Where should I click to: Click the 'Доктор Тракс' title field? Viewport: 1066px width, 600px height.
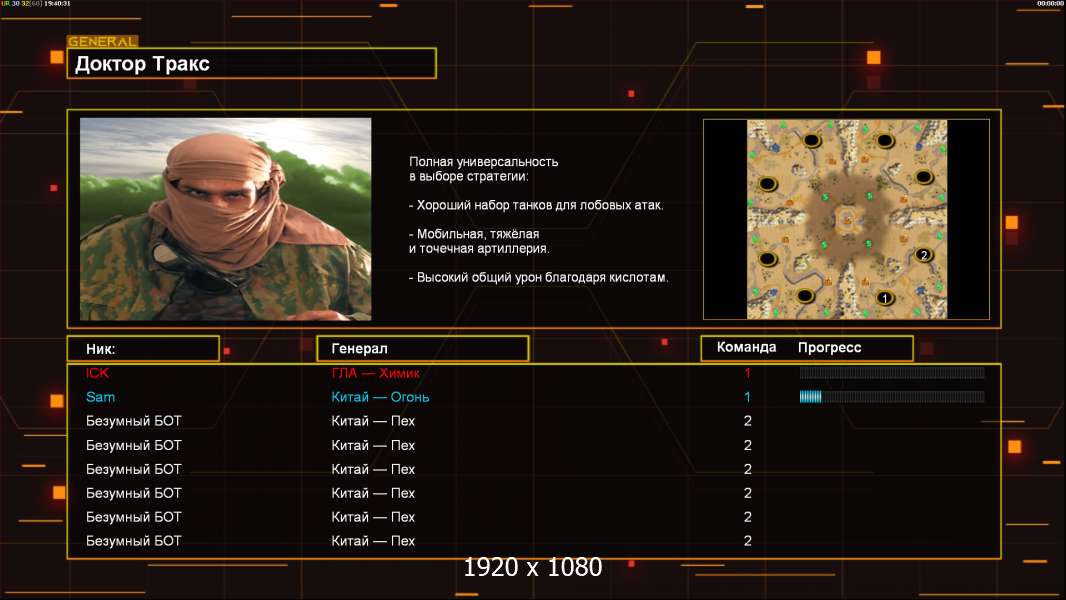[252, 63]
